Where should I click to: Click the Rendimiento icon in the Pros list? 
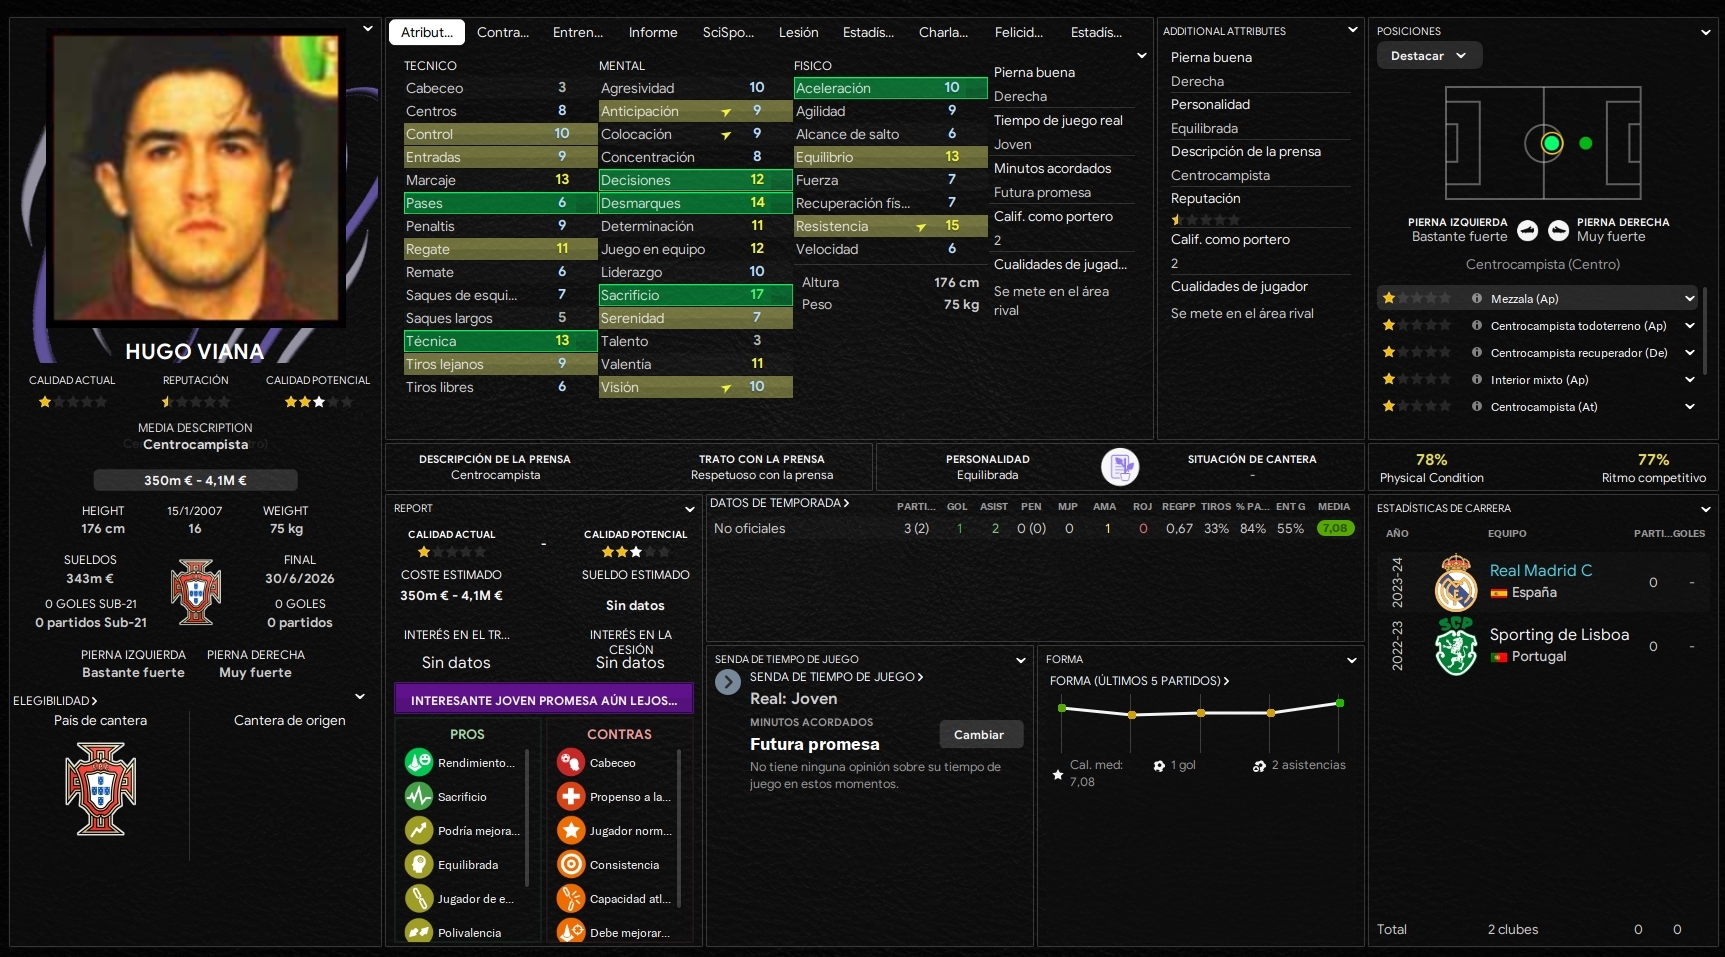tap(418, 763)
